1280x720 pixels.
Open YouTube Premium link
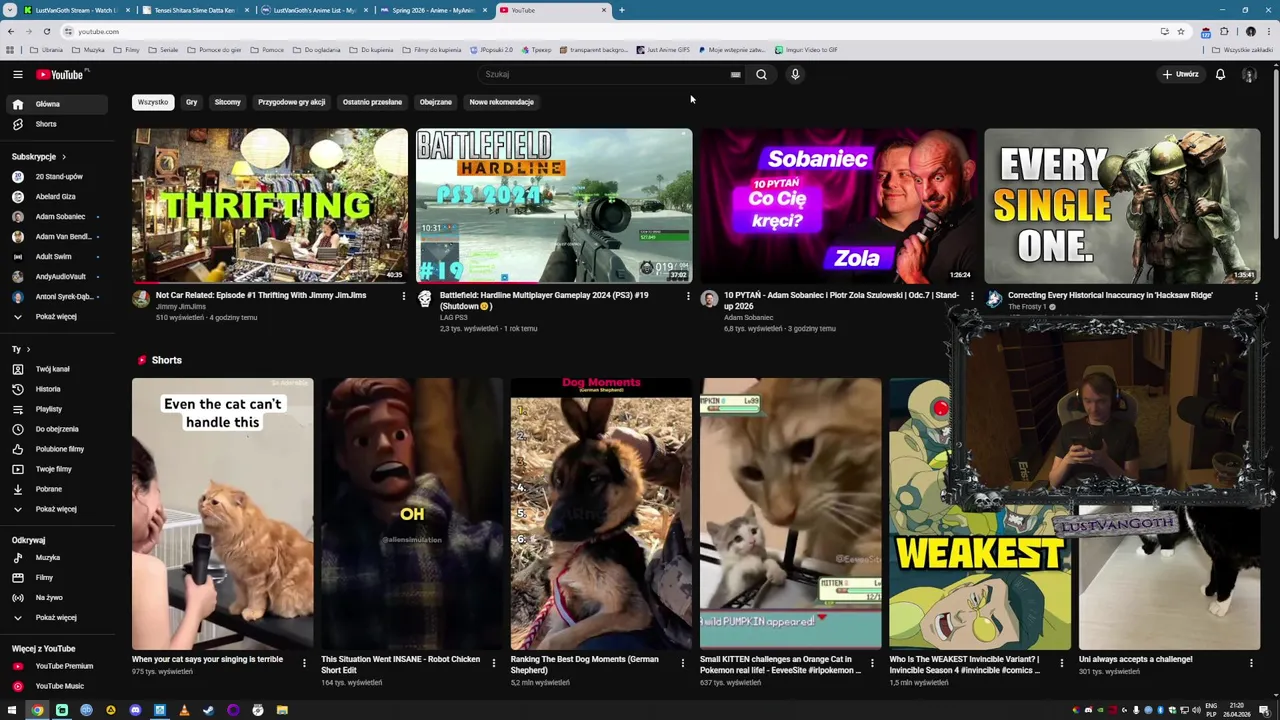(x=57, y=666)
